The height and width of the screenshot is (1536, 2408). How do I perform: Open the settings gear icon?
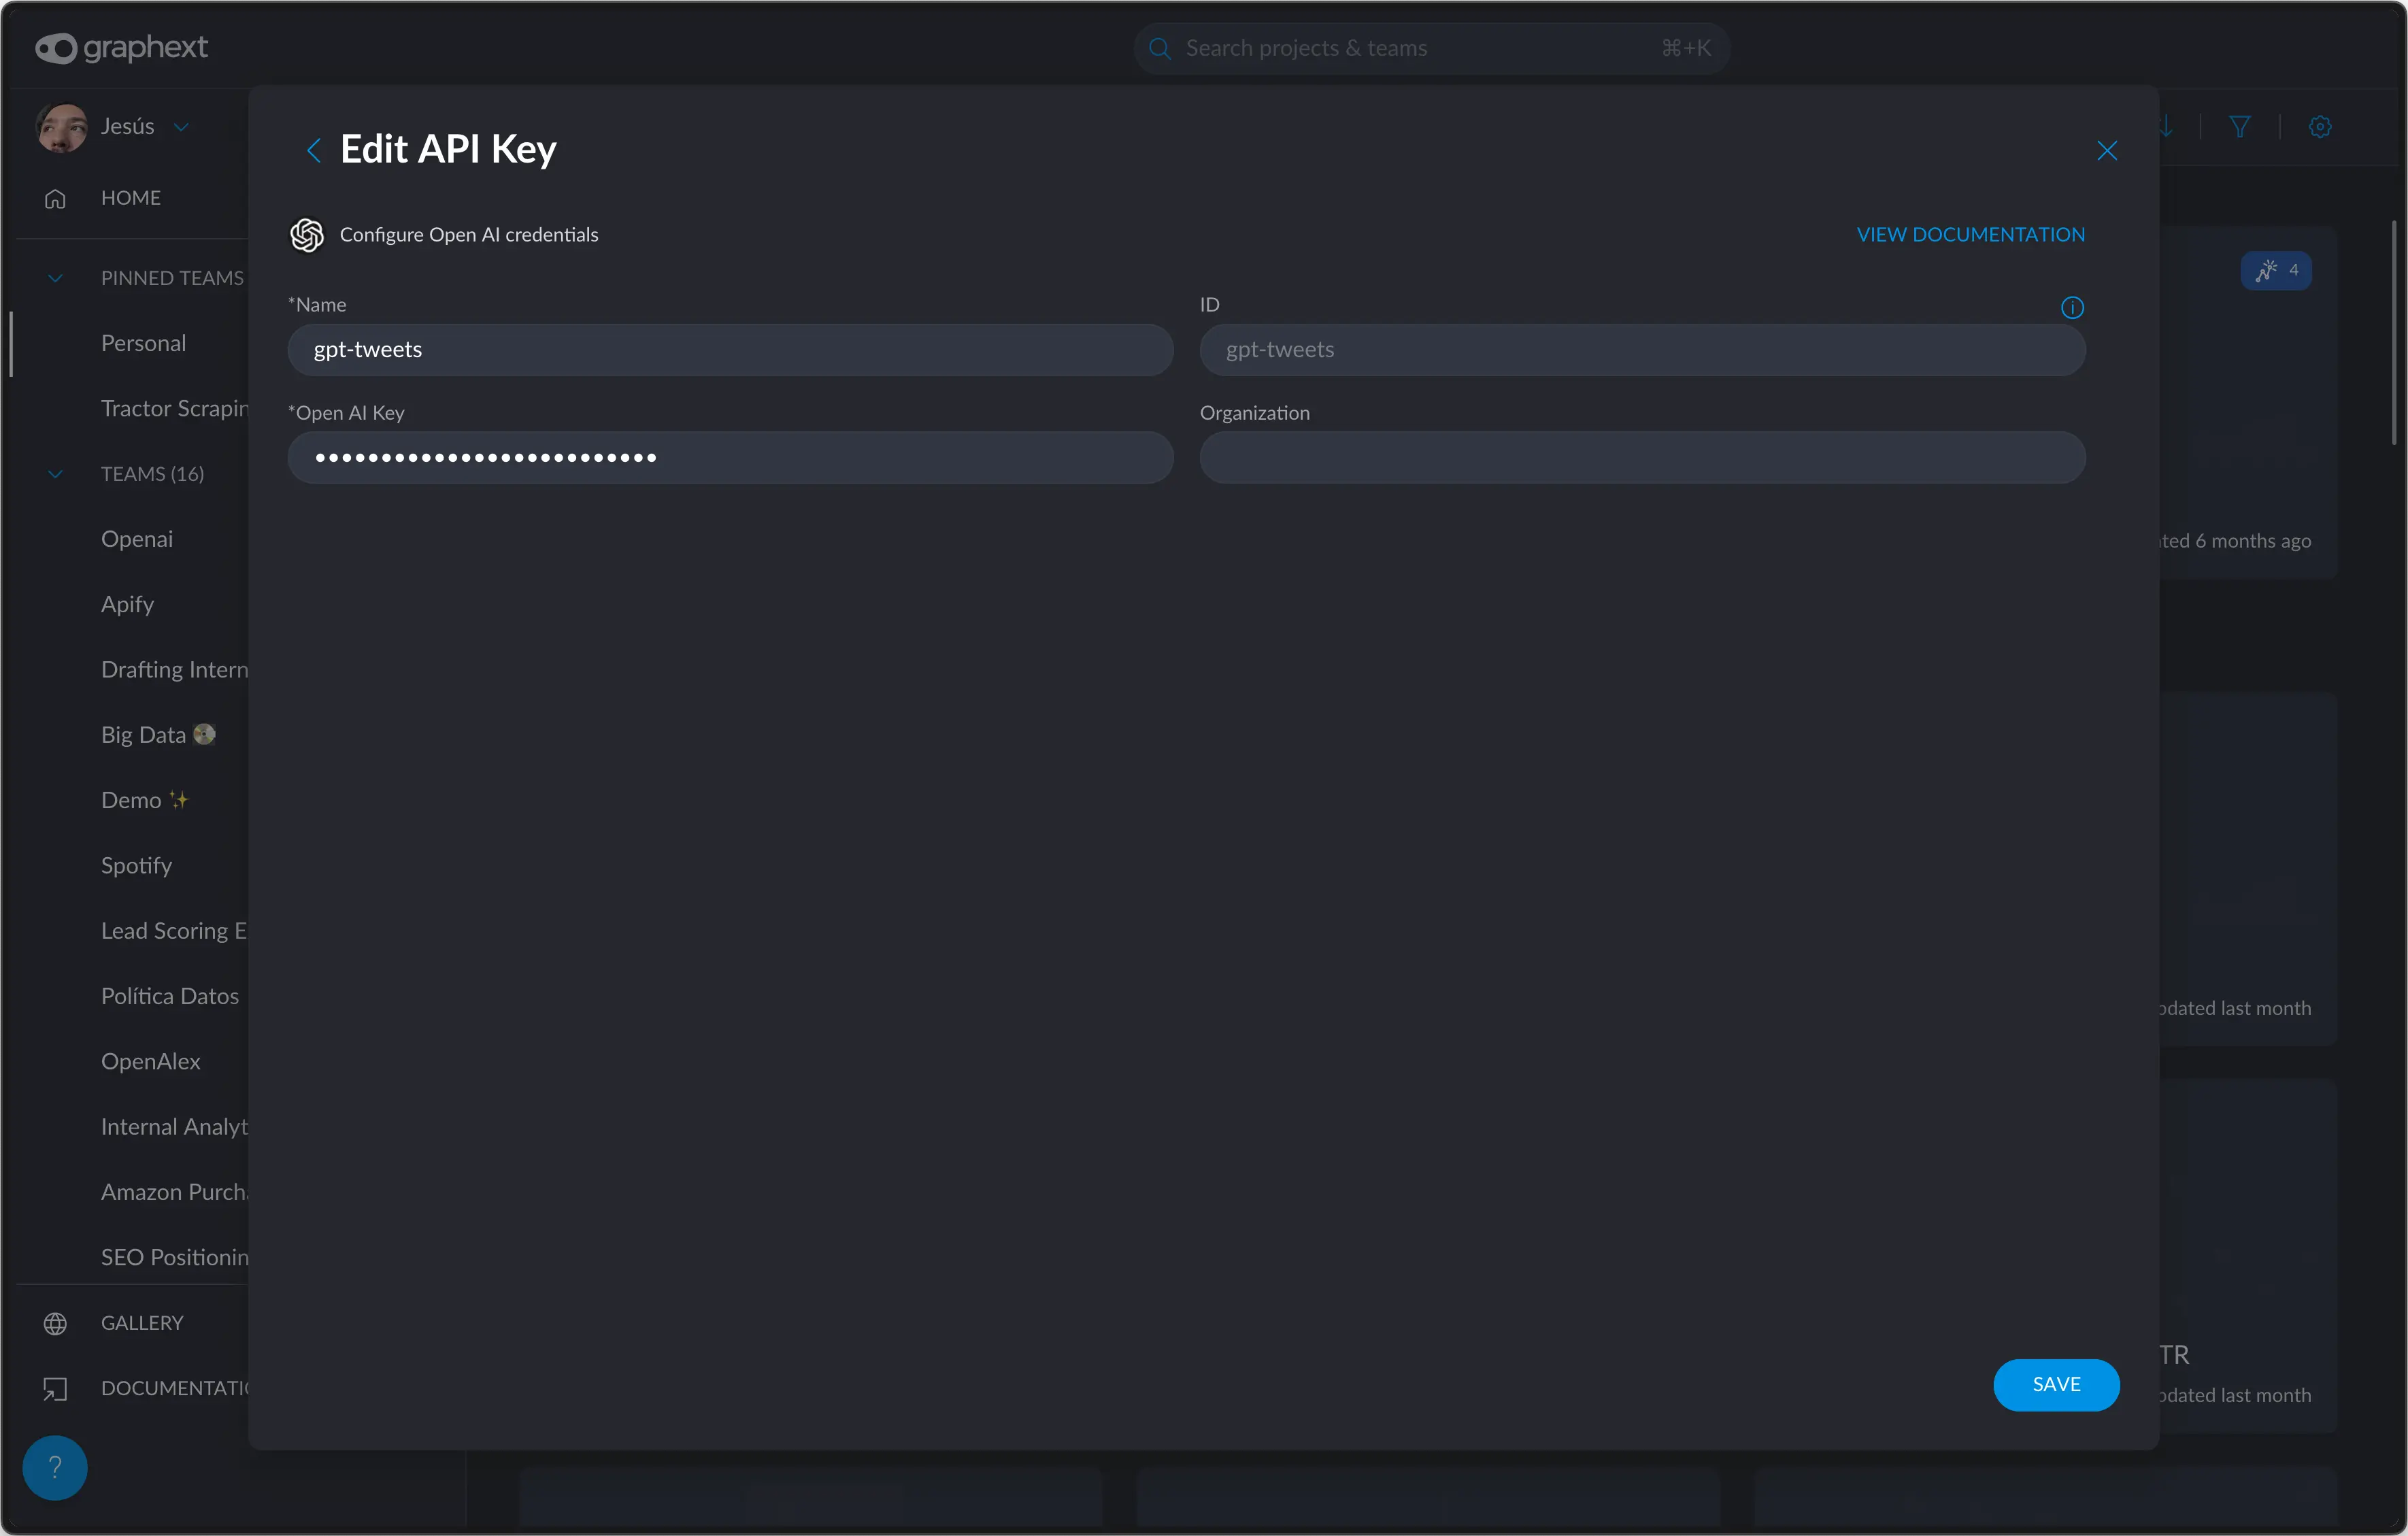pos(2321,126)
